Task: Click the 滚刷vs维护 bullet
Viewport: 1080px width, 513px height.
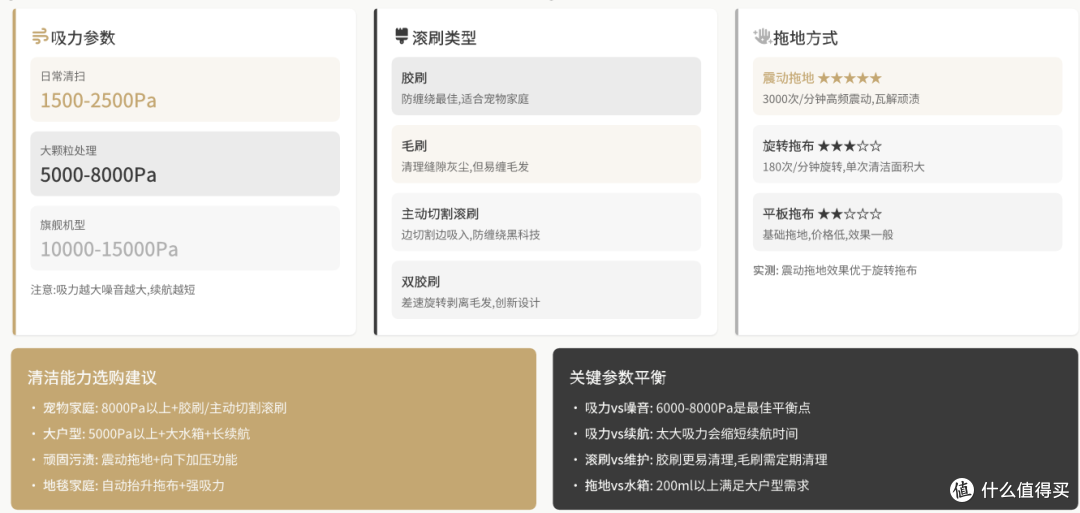Action: pos(706,460)
